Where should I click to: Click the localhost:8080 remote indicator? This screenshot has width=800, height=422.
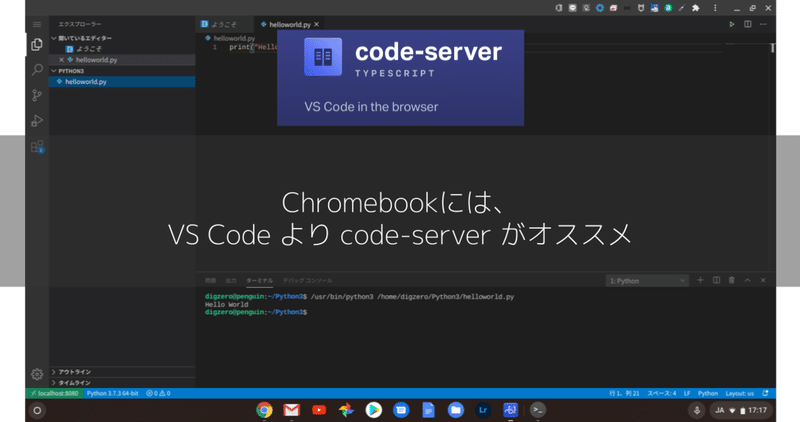click(x=54, y=393)
